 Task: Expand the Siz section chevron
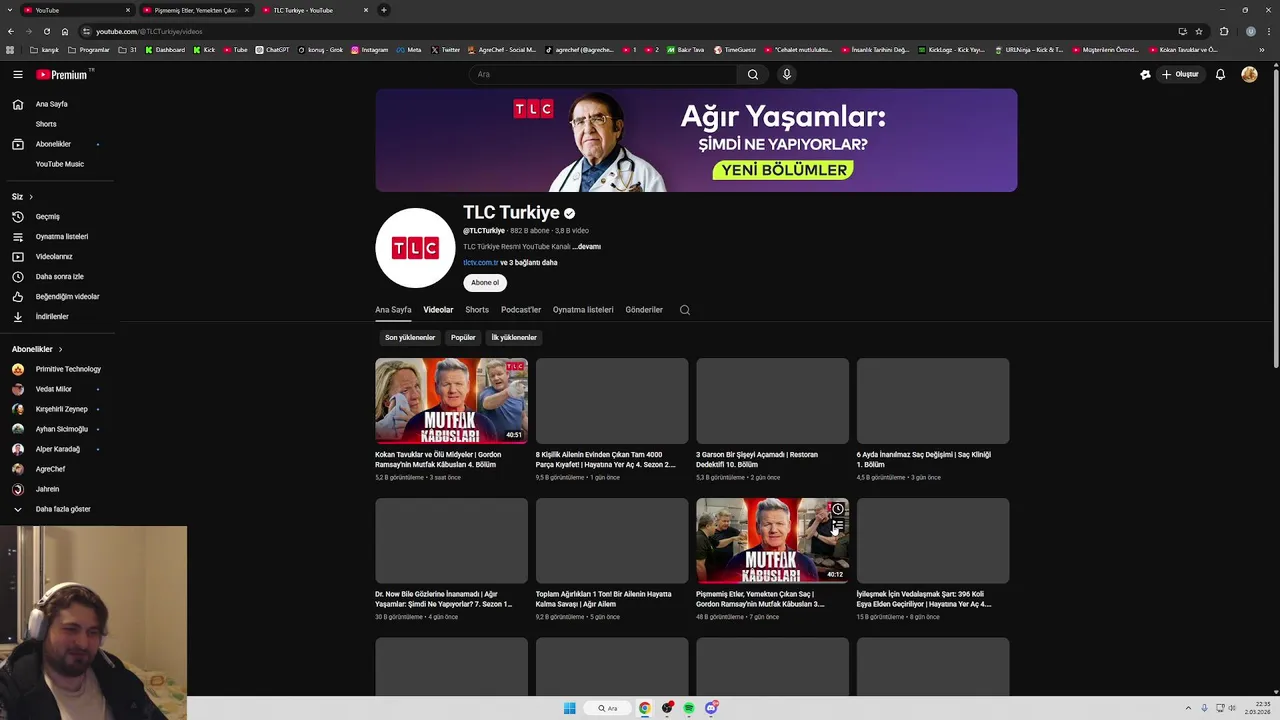(31, 197)
